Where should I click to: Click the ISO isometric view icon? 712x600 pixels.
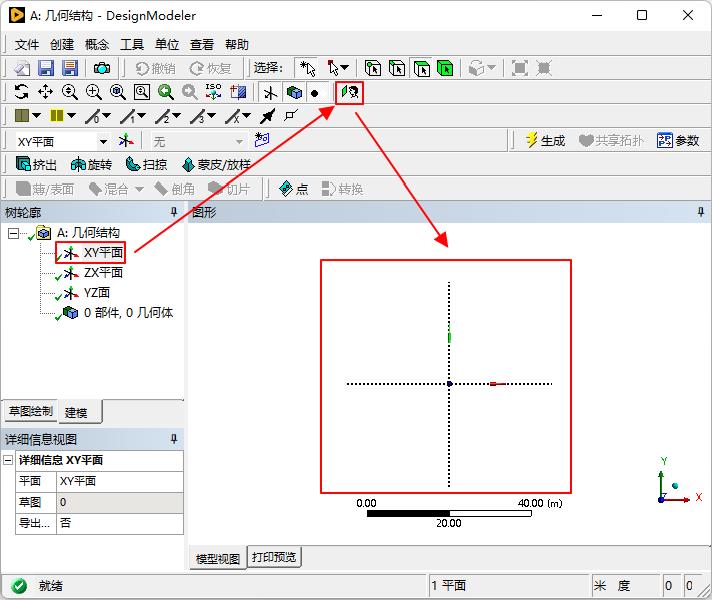(x=213, y=92)
